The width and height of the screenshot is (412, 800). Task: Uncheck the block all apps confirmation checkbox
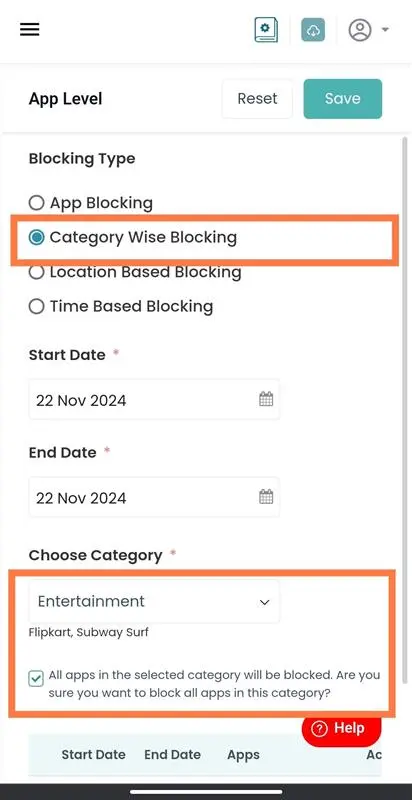[x=36, y=679]
